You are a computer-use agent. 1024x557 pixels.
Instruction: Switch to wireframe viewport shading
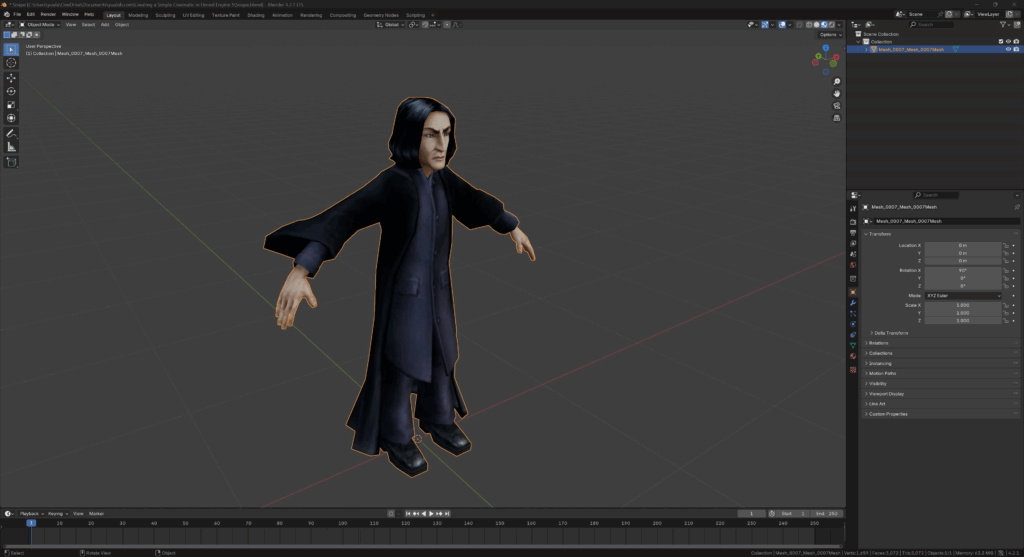pos(809,24)
